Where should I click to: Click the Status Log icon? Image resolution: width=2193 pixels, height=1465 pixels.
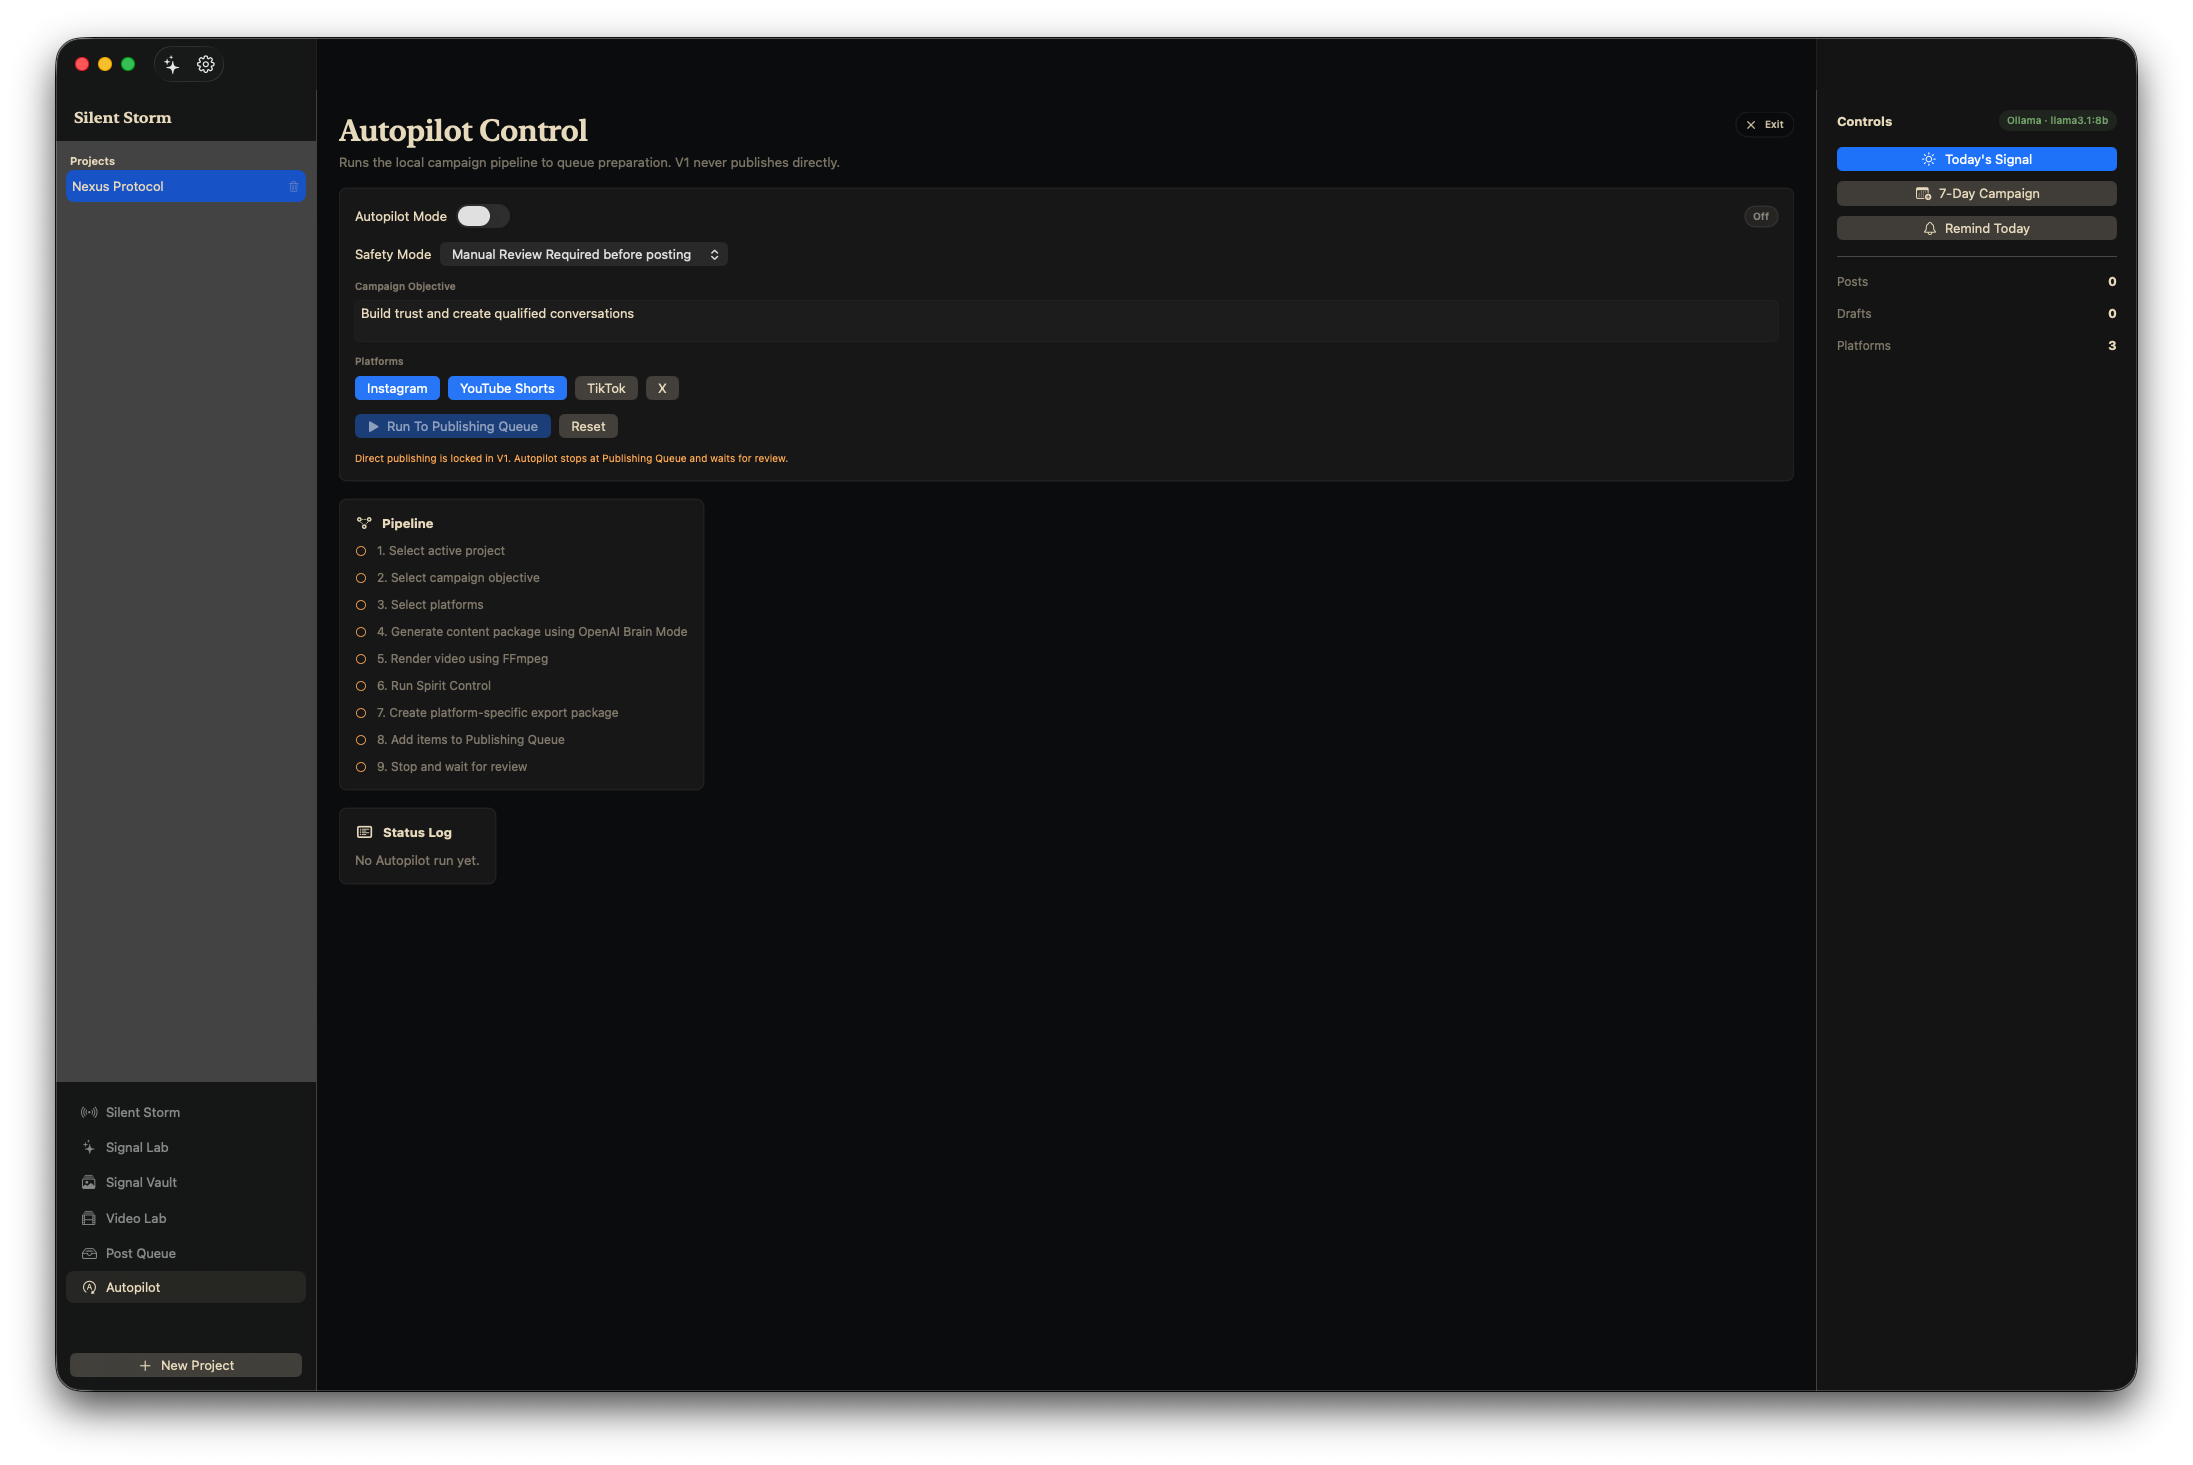point(365,832)
